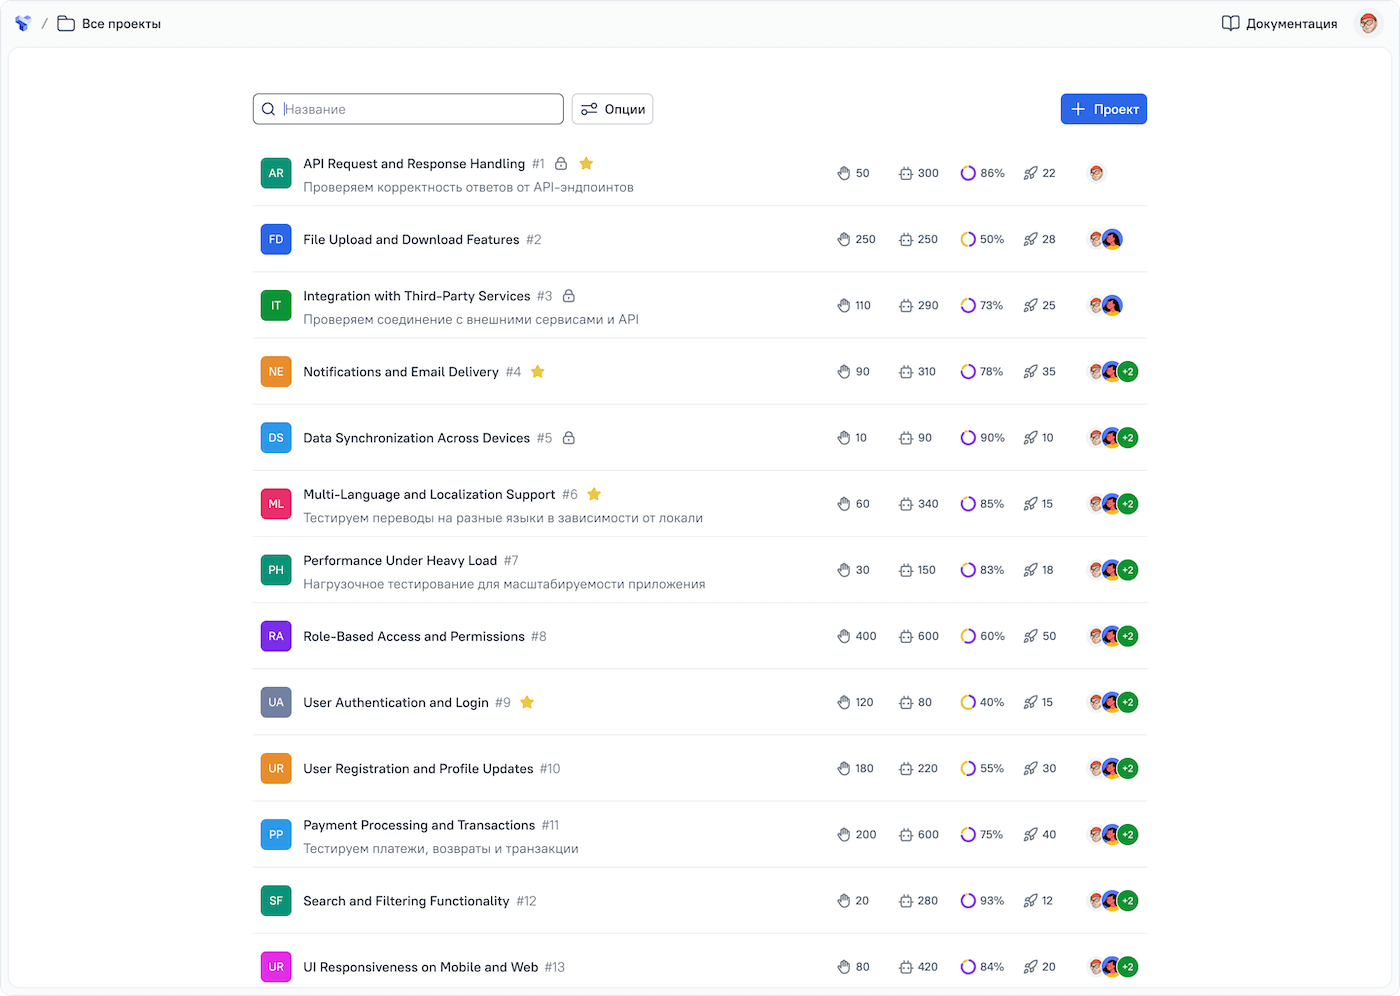Viewport: 1400px width, 996px height.
Task: Click the manual tests hand icon for API Request project
Action: [x=843, y=172]
